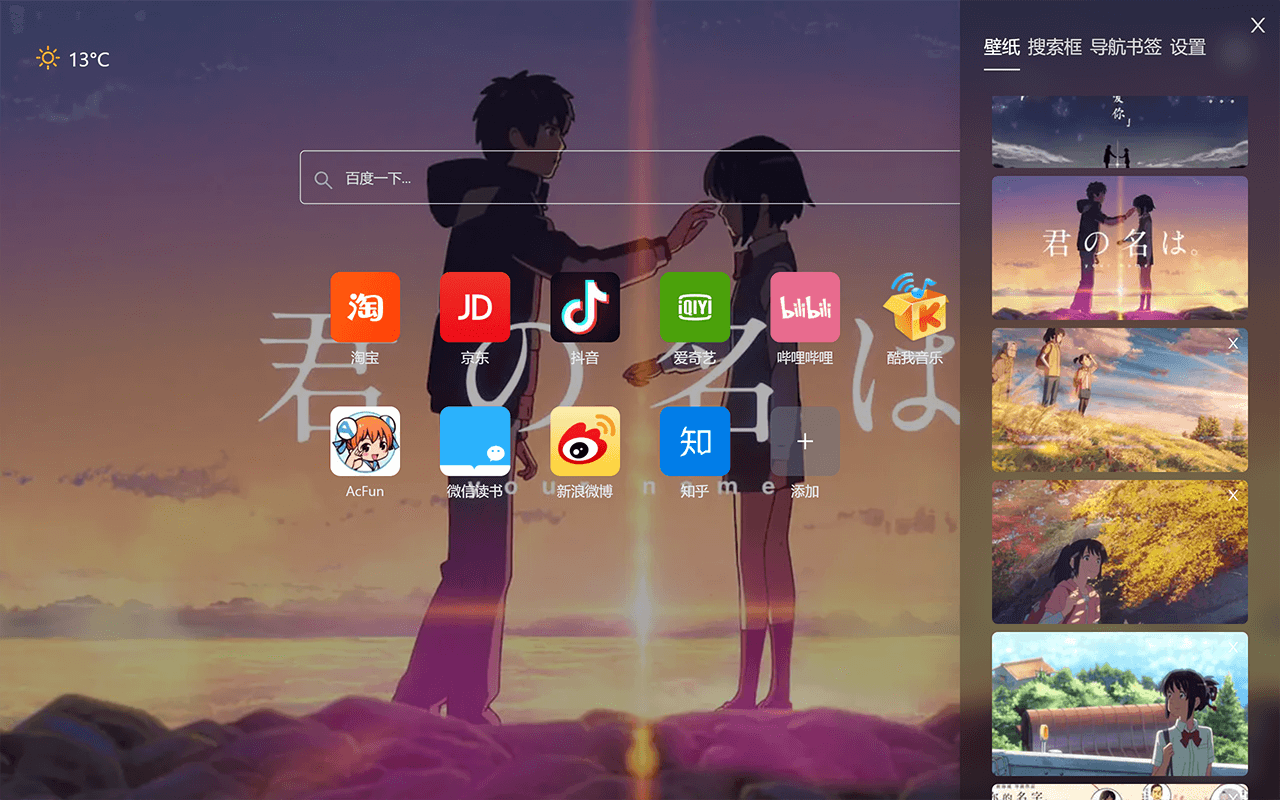Viewport: 1280px width, 800px height.
Task: Focus the 百度一下 search input field
Action: coord(630,177)
